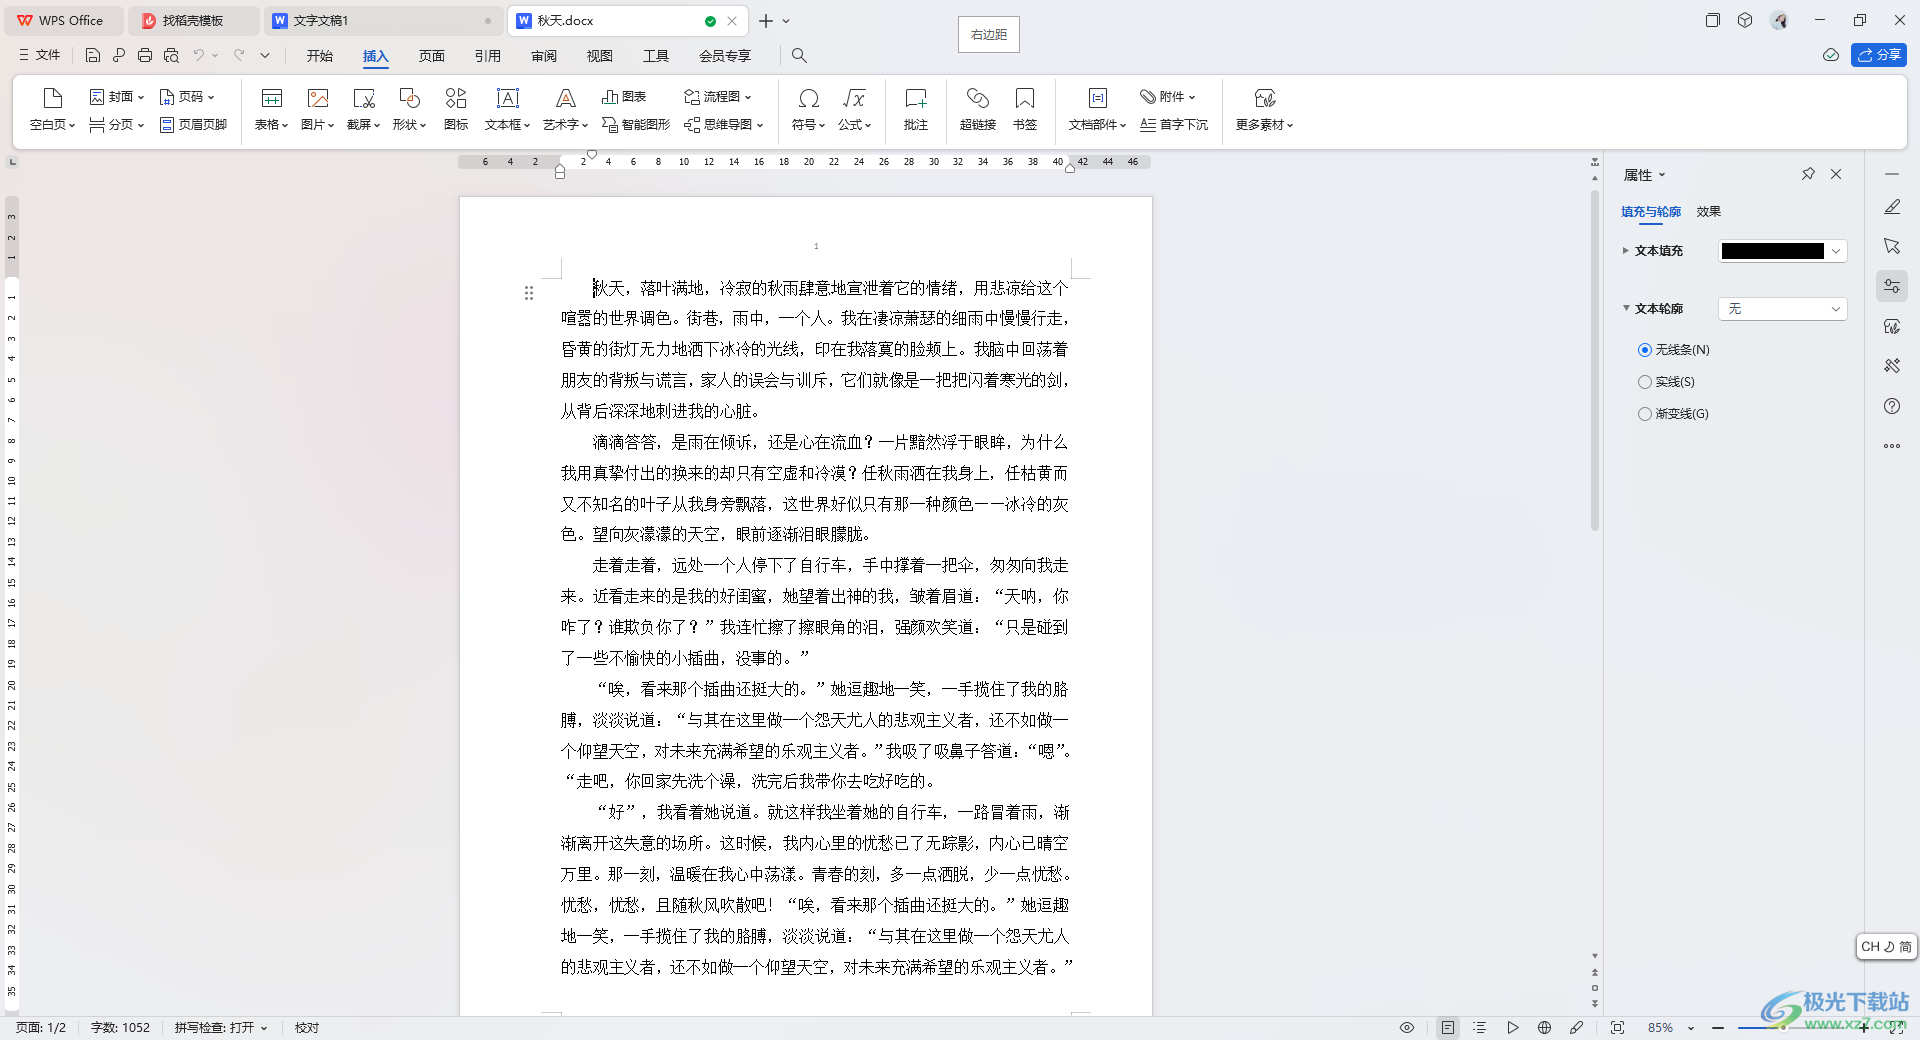Click the black 文本填充 color swatch
The width and height of the screenshot is (1920, 1040).
click(x=1772, y=251)
